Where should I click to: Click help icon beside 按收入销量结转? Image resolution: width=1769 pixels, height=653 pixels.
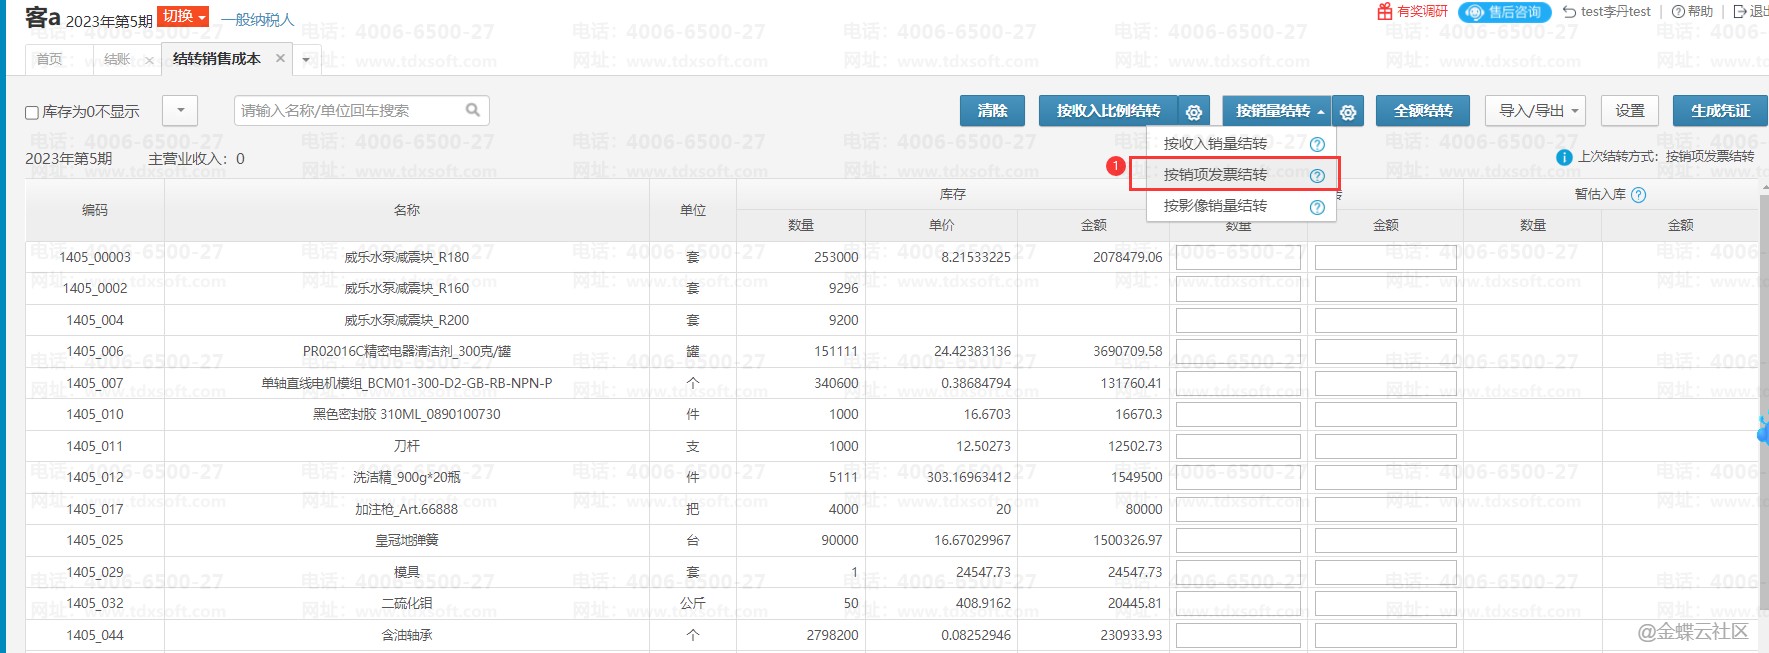(1317, 144)
